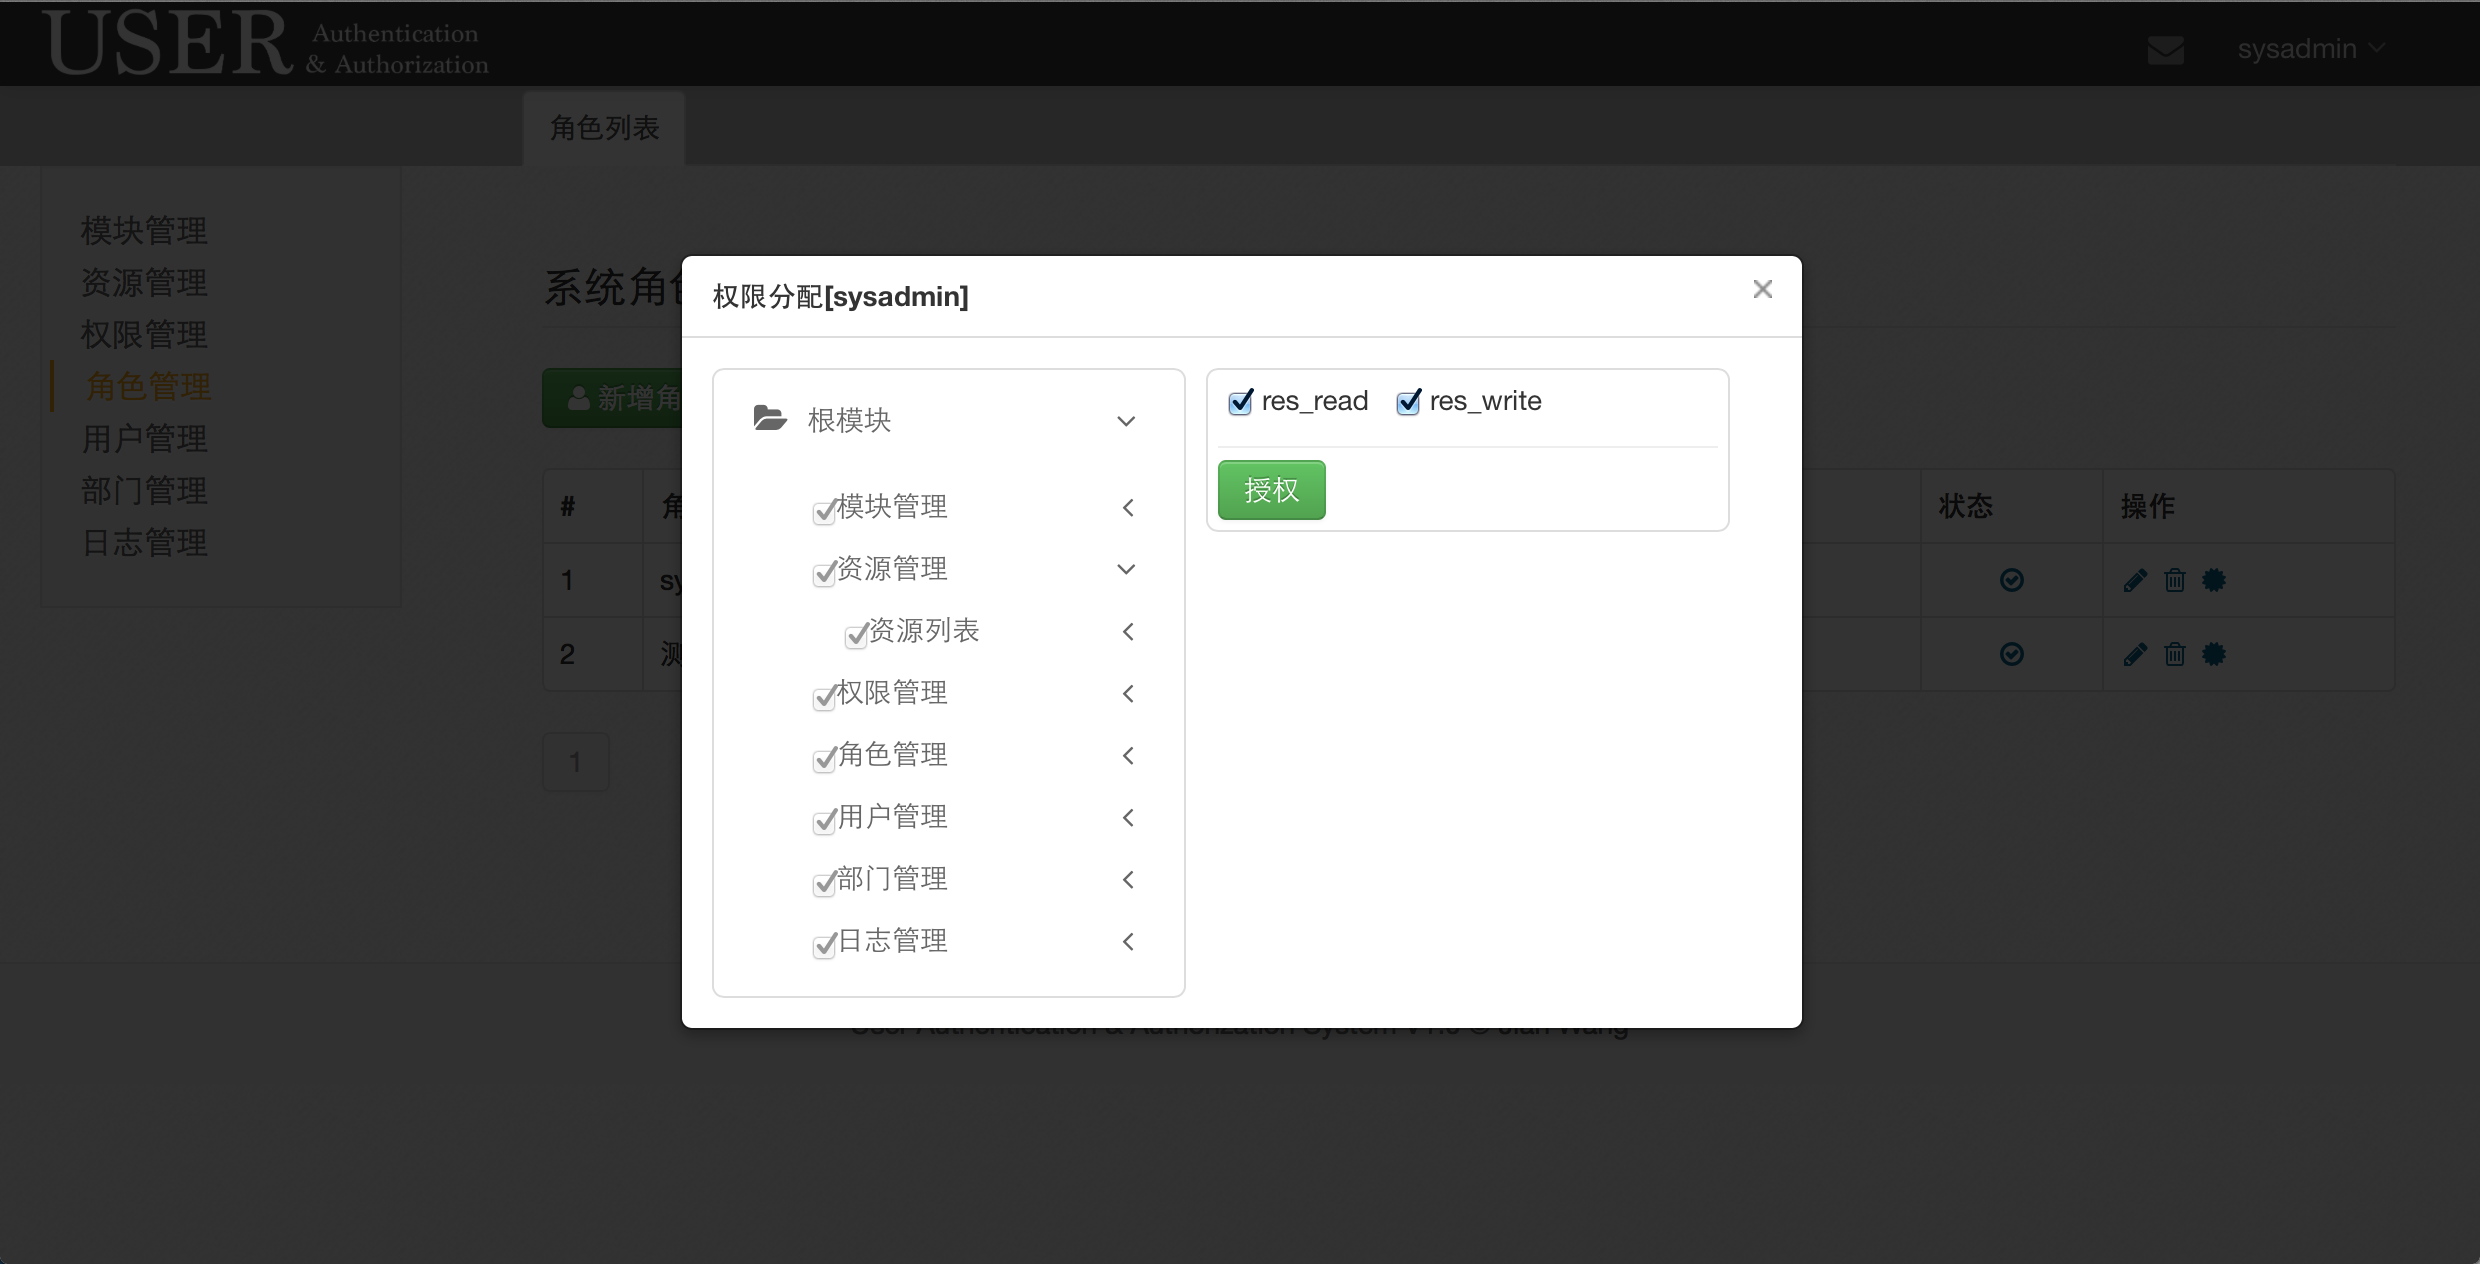Image resolution: width=2480 pixels, height=1264 pixels.
Task: Uncheck the 资源管理 tree checkbox
Action: click(x=824, y=574)
